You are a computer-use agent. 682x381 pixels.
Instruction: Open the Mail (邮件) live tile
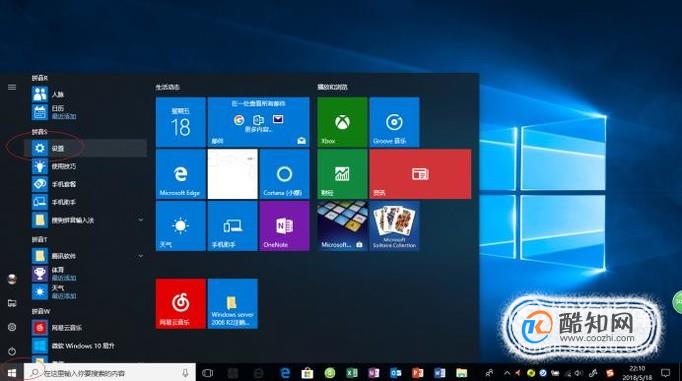[258, 122]
